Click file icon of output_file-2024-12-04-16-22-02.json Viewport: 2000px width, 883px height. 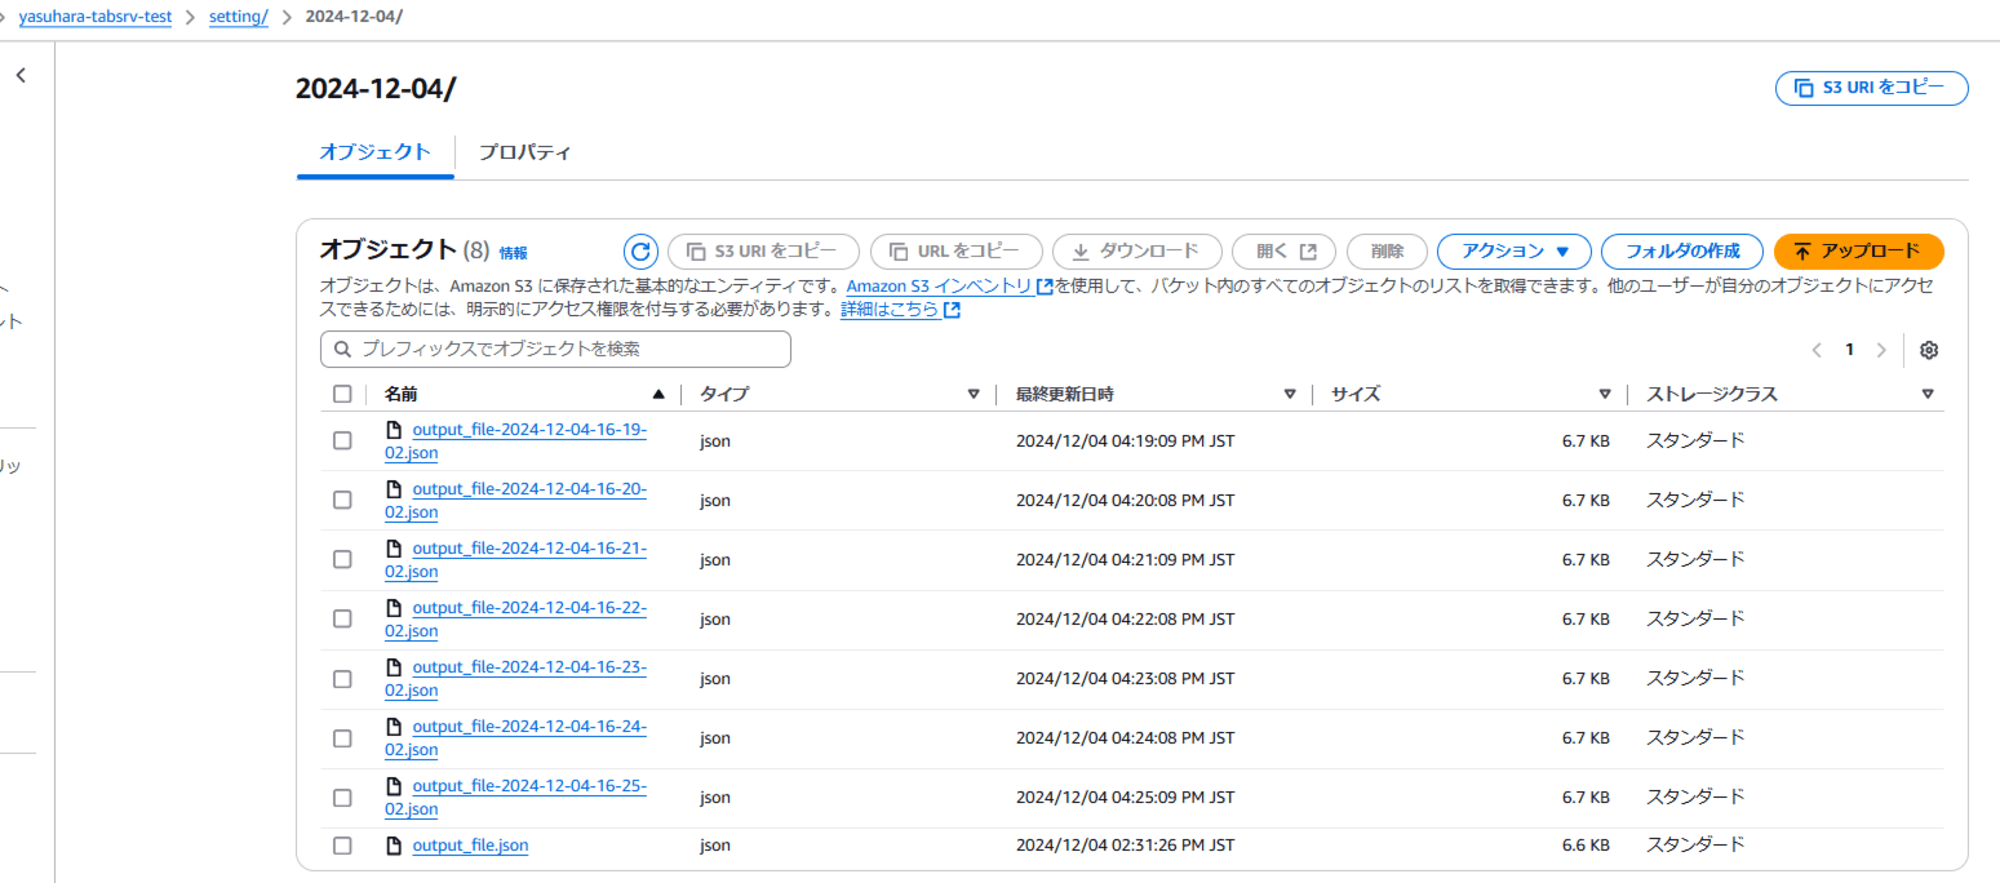tap(394, 608)
